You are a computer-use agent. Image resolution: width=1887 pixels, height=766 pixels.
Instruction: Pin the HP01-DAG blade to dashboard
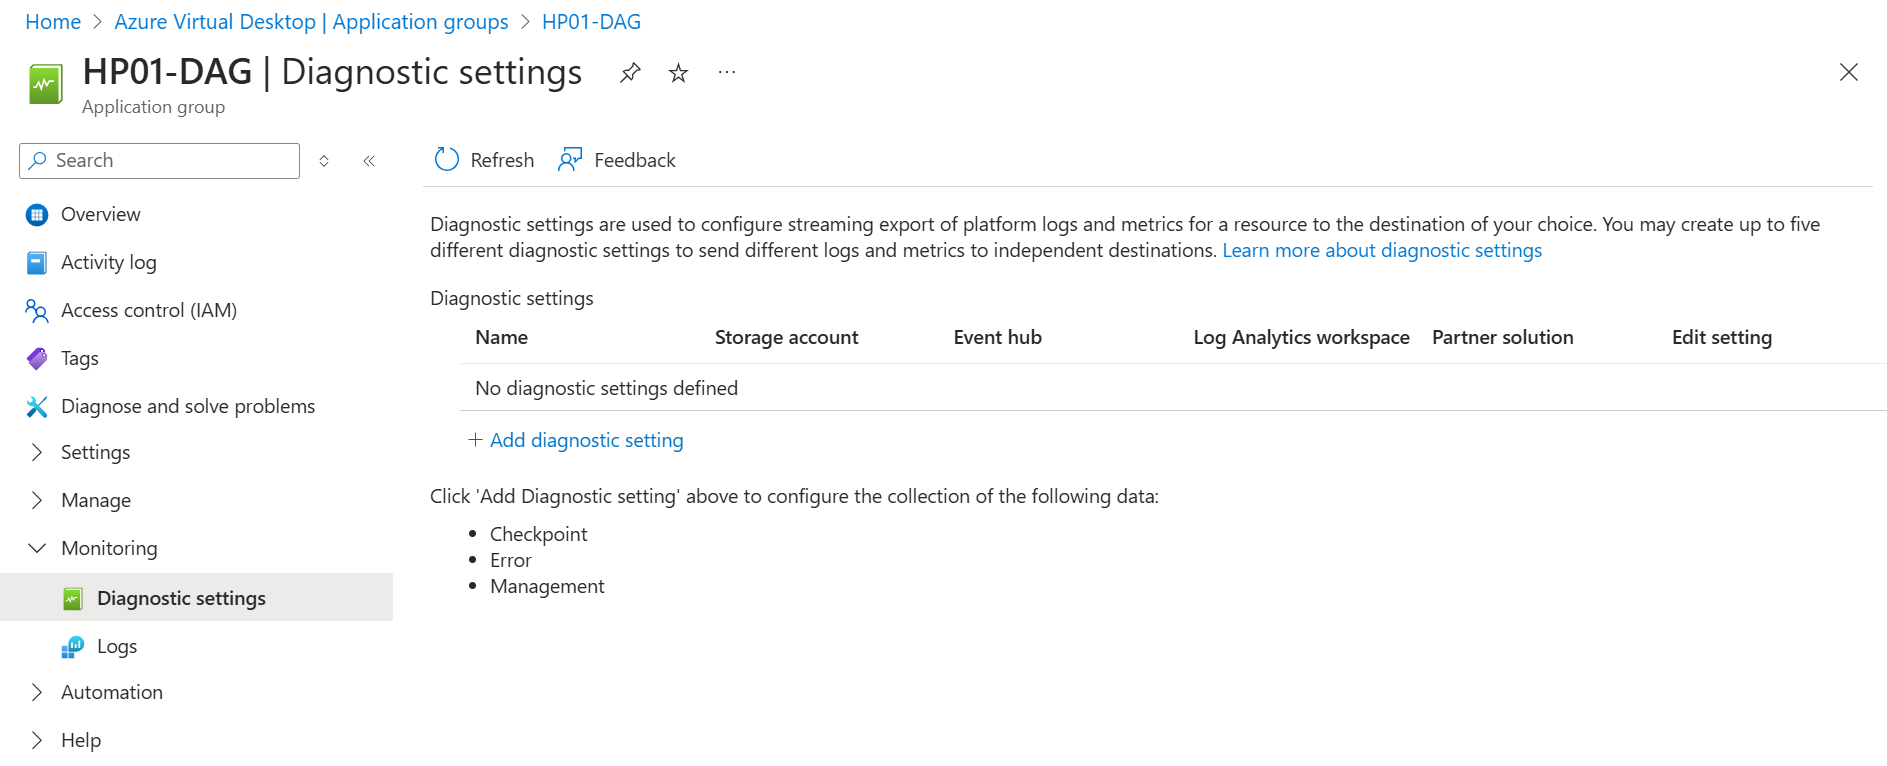(630, 73)
